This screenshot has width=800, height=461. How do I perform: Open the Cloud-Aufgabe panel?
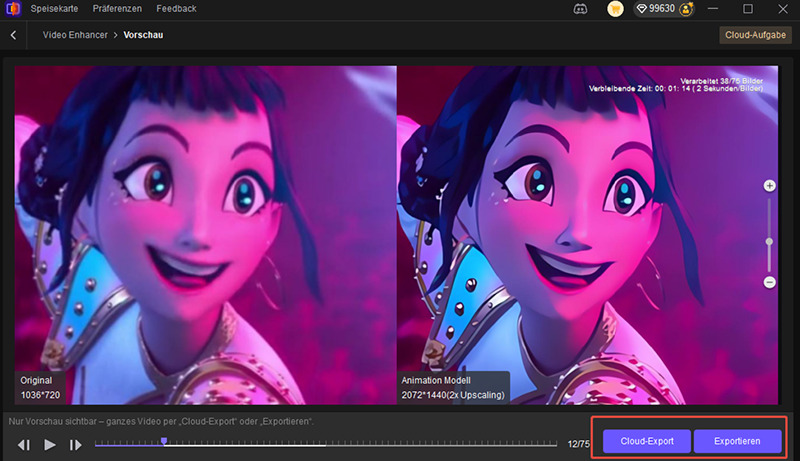755,35
